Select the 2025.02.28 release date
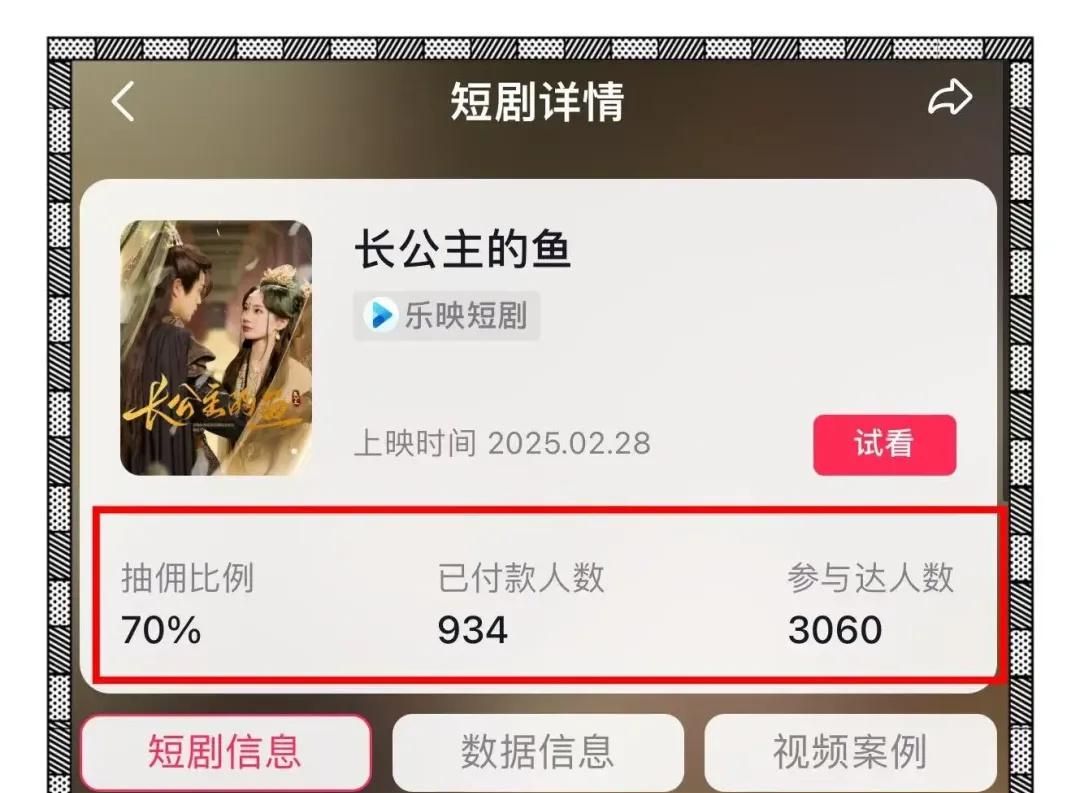The image size is (1080, 793). tap(570, 444)
